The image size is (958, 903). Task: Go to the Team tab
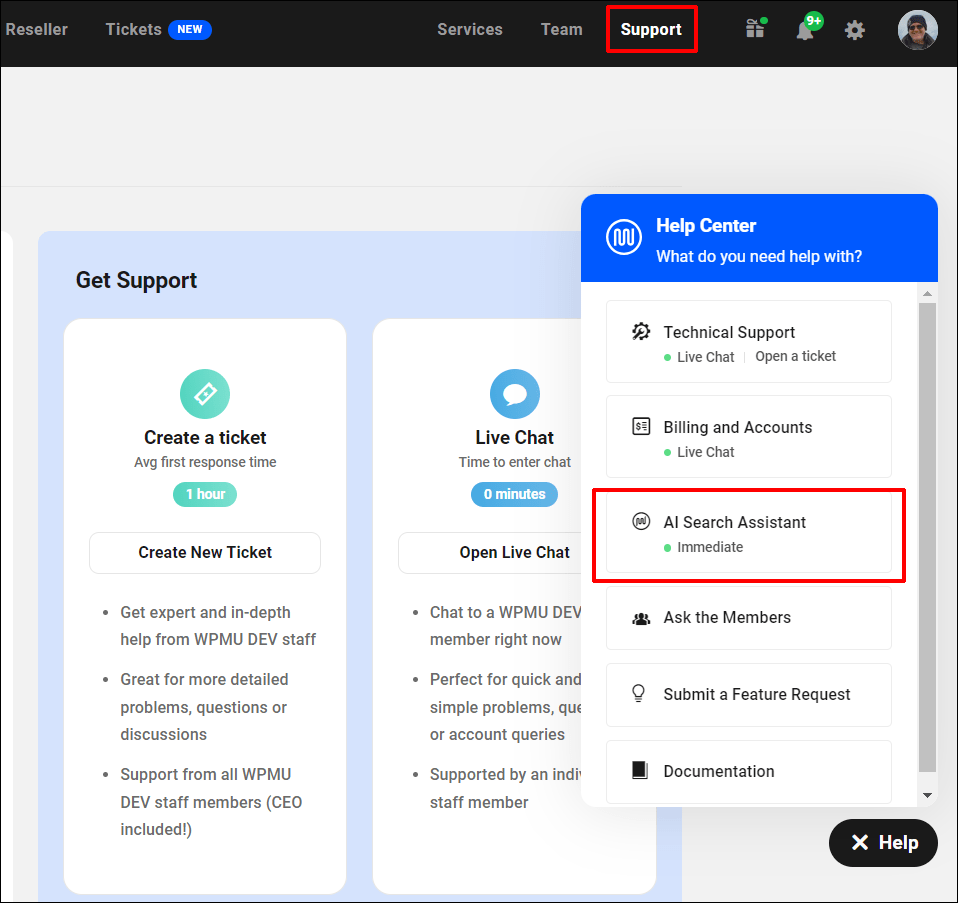pyautogui.click(x=561, y=29)
